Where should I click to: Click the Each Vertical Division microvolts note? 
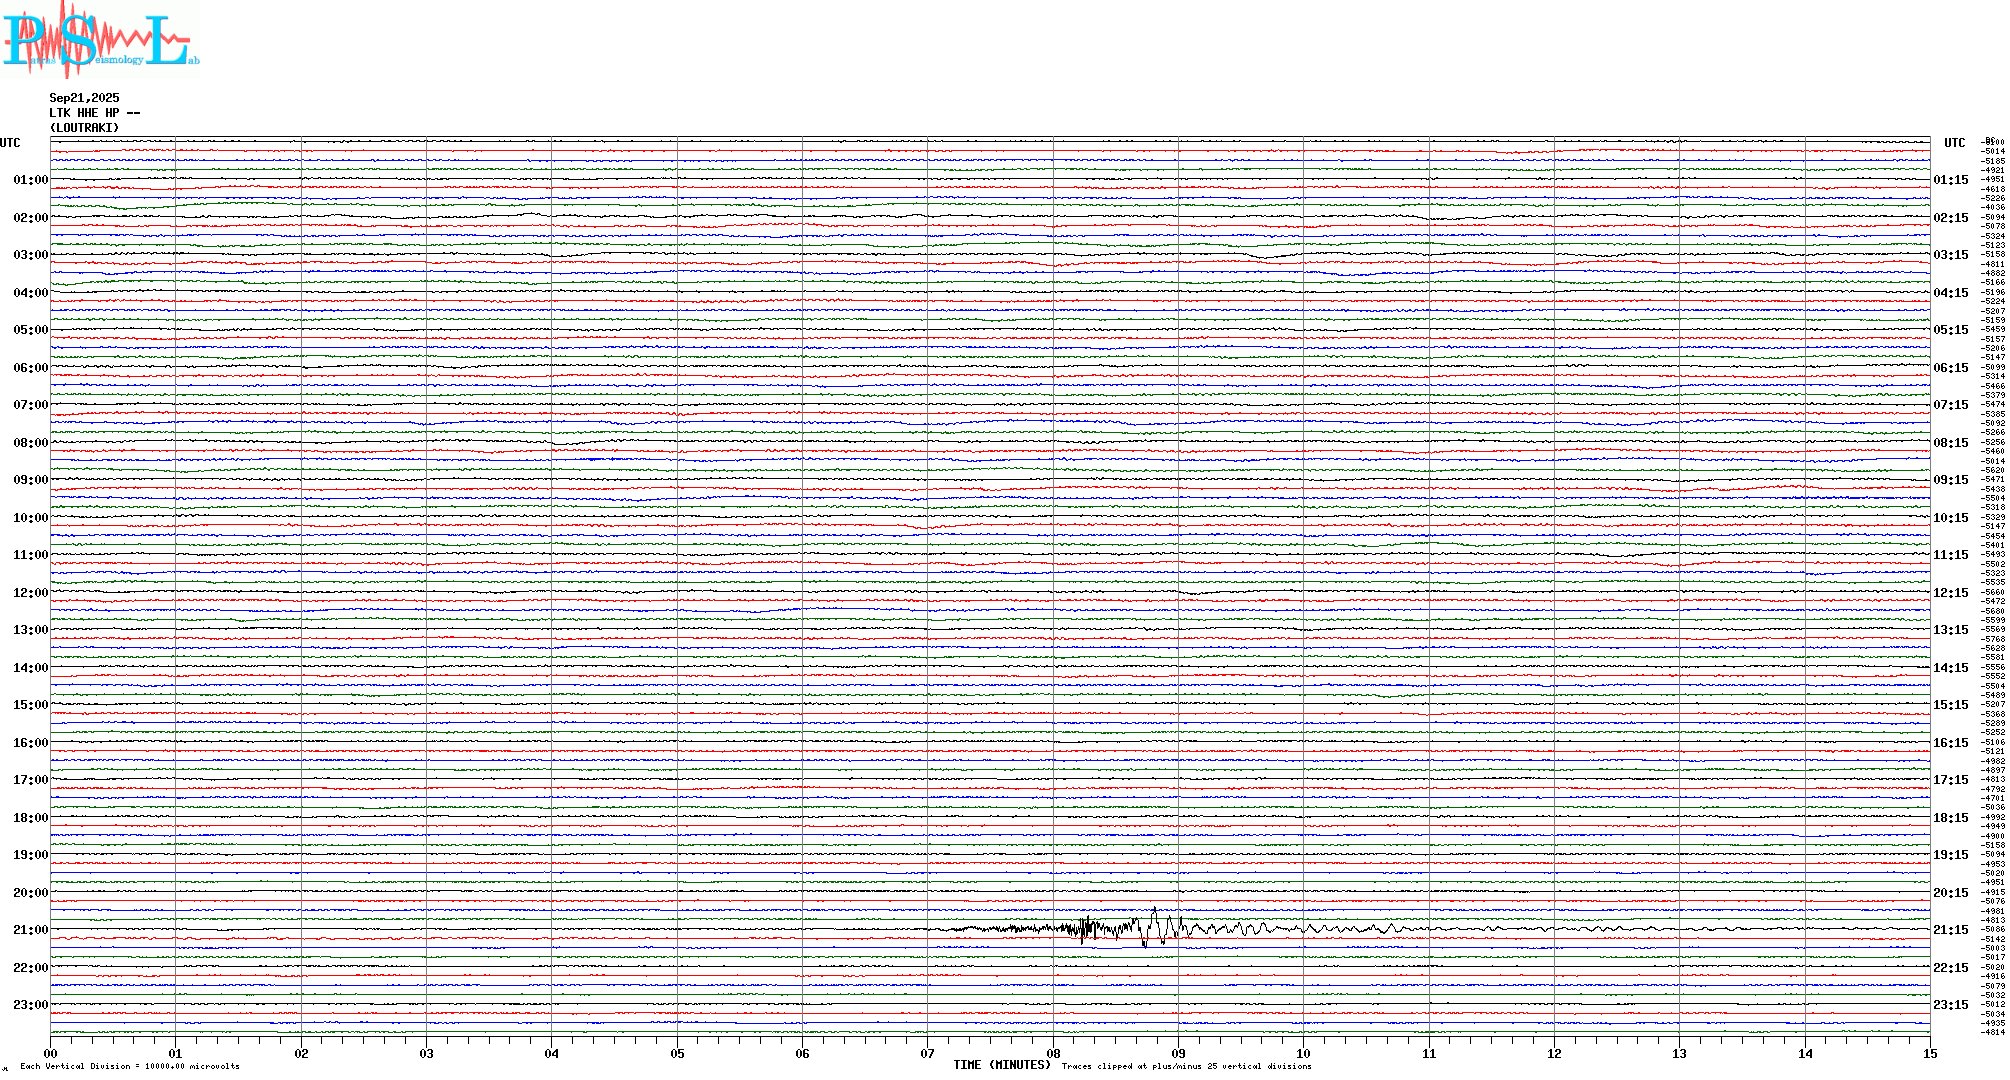point(130,1066)
